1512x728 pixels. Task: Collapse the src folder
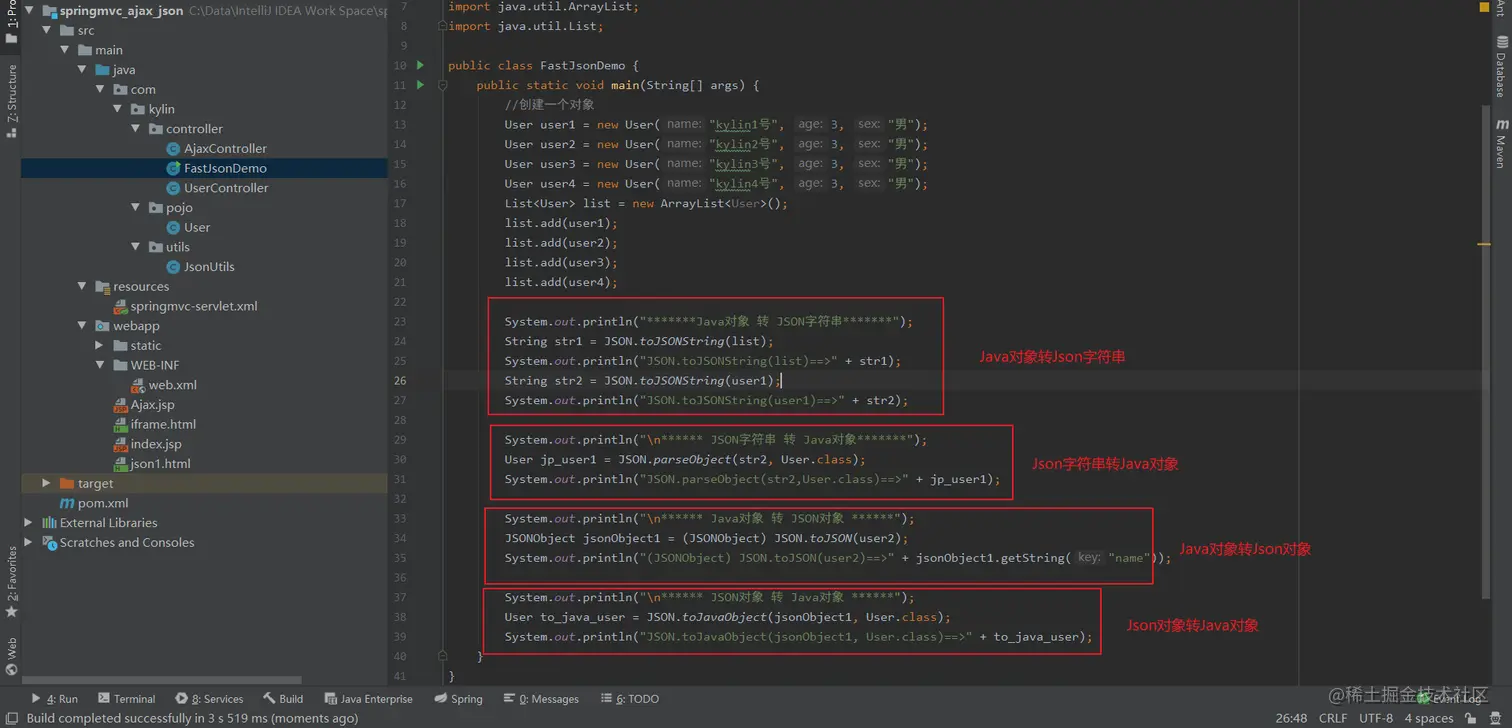(x=47, y=31)
